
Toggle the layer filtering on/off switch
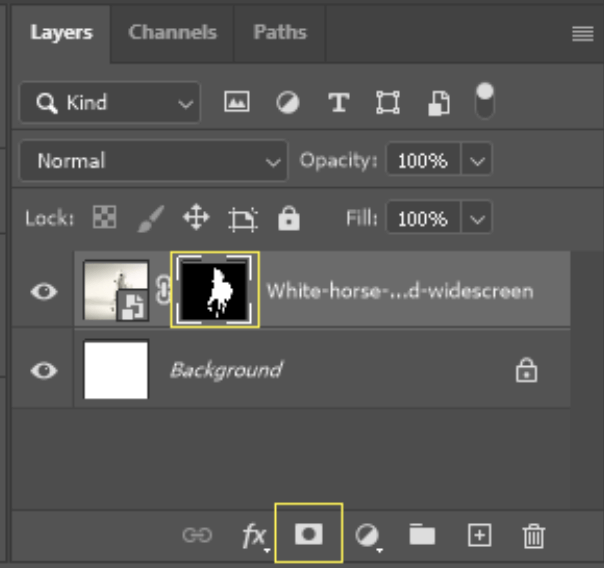(485, 101)
